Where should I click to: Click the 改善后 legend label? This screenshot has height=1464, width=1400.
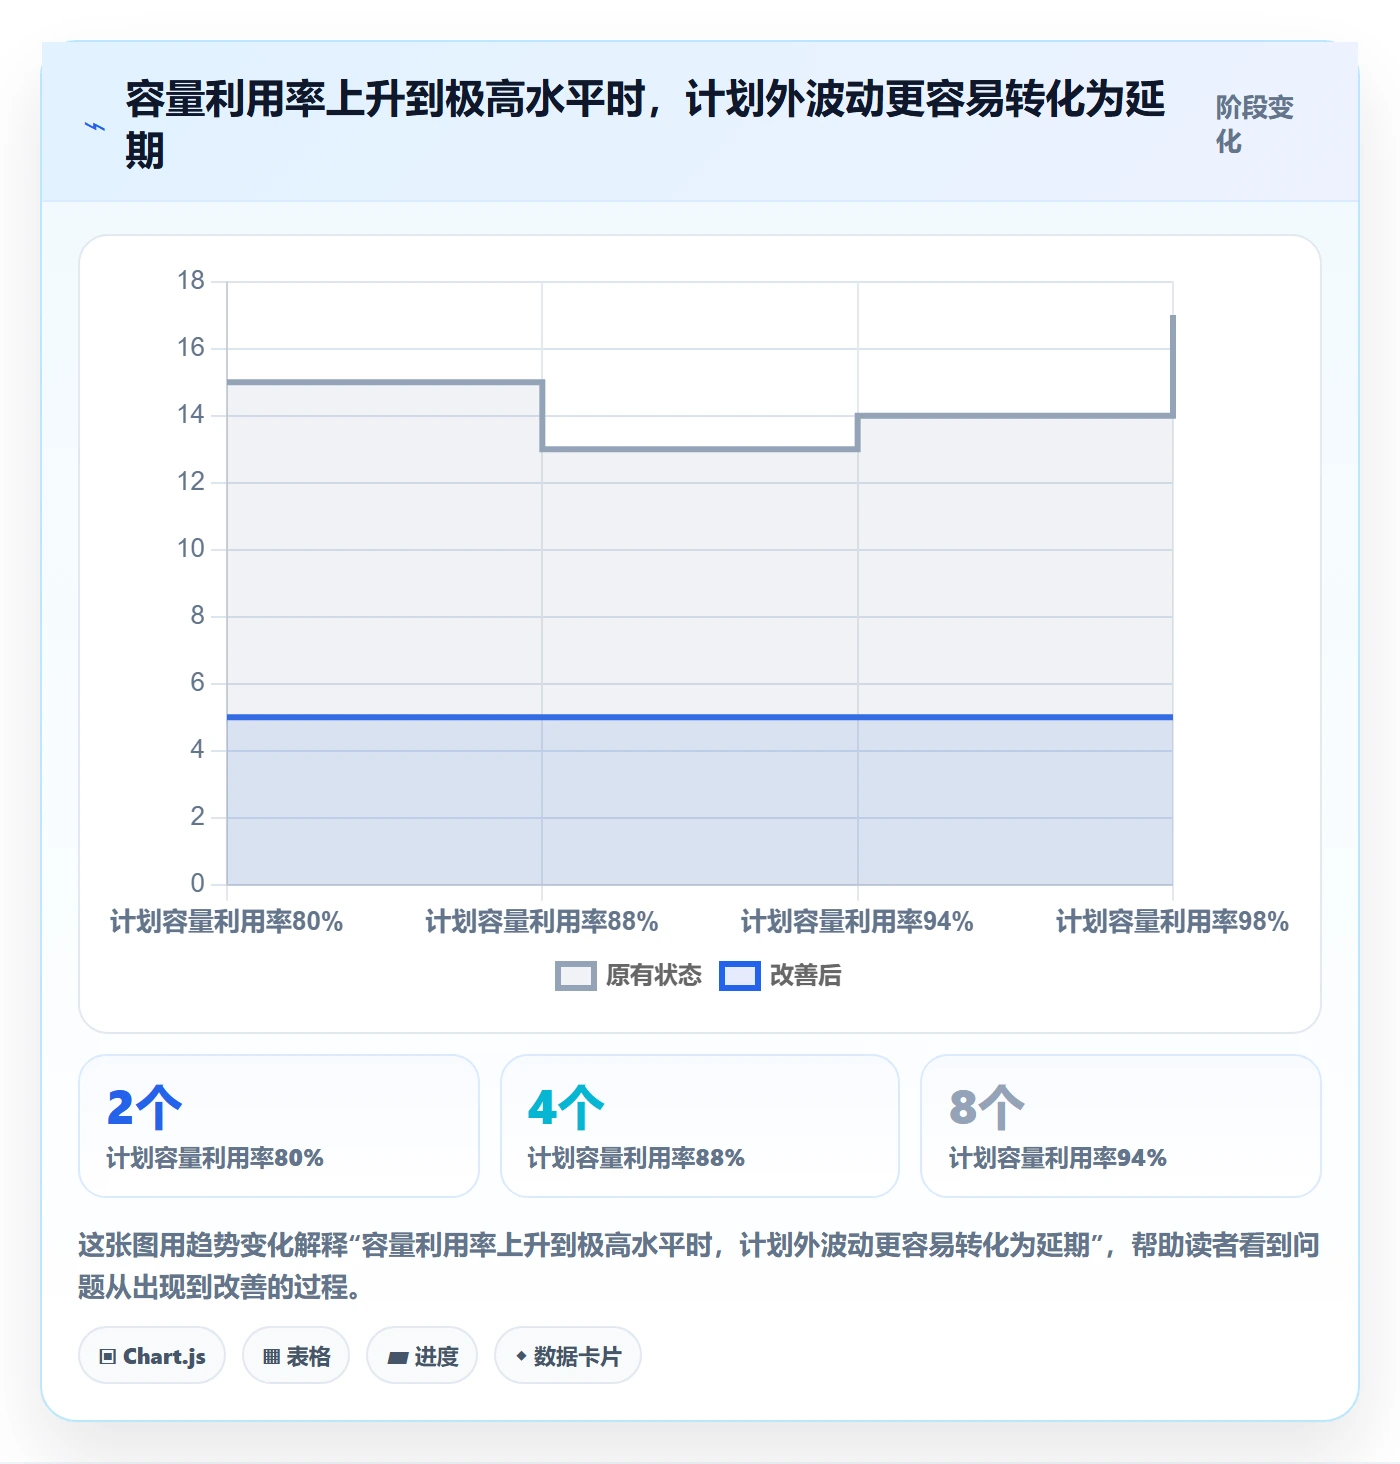coord(806,976)
